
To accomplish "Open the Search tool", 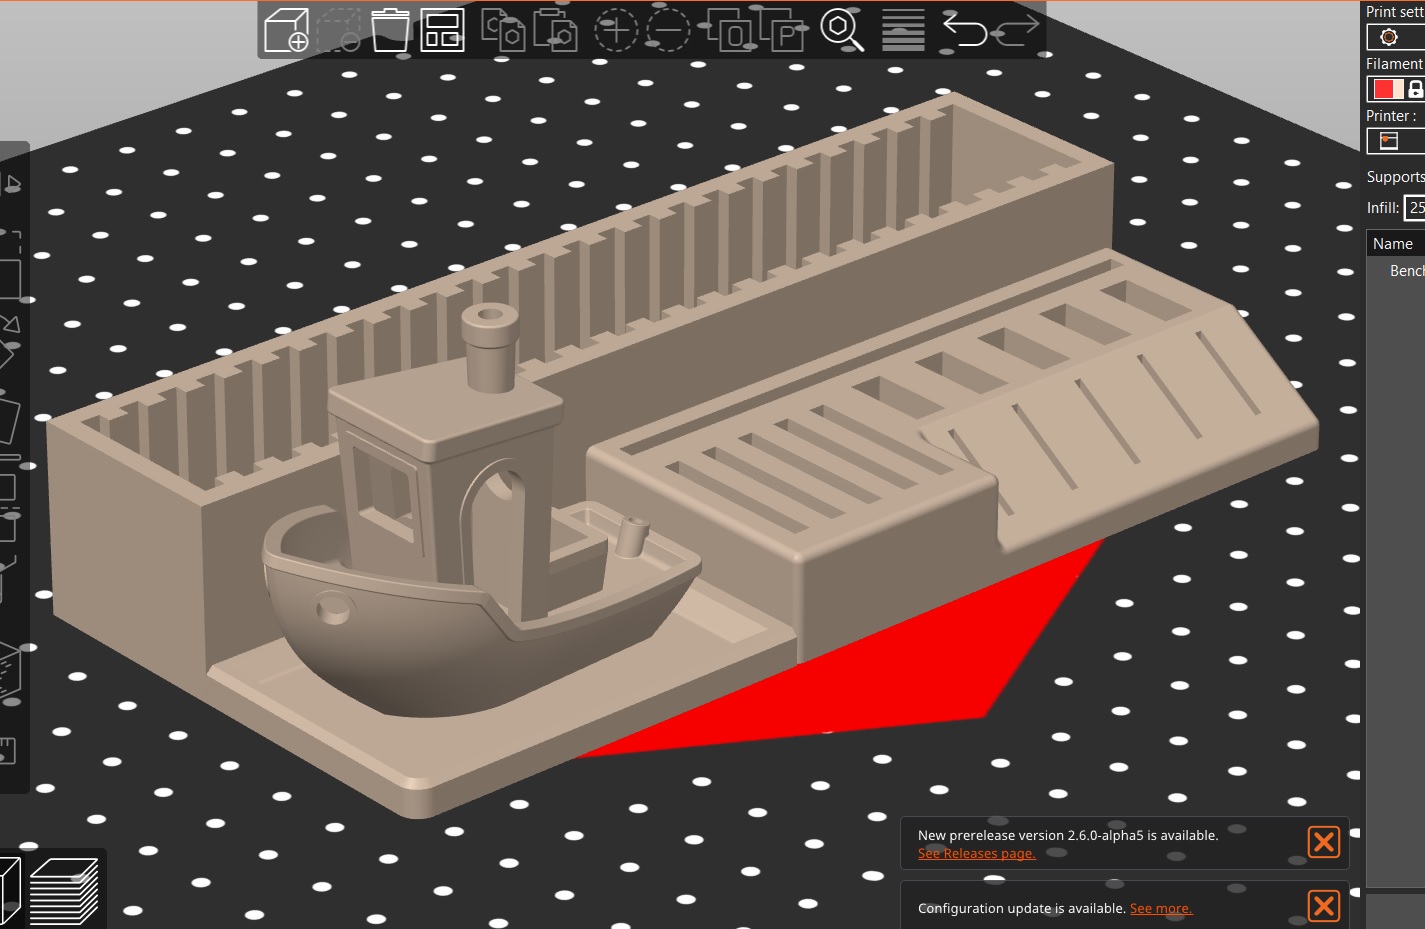I will pyautogui.click(x=843, y=31).
